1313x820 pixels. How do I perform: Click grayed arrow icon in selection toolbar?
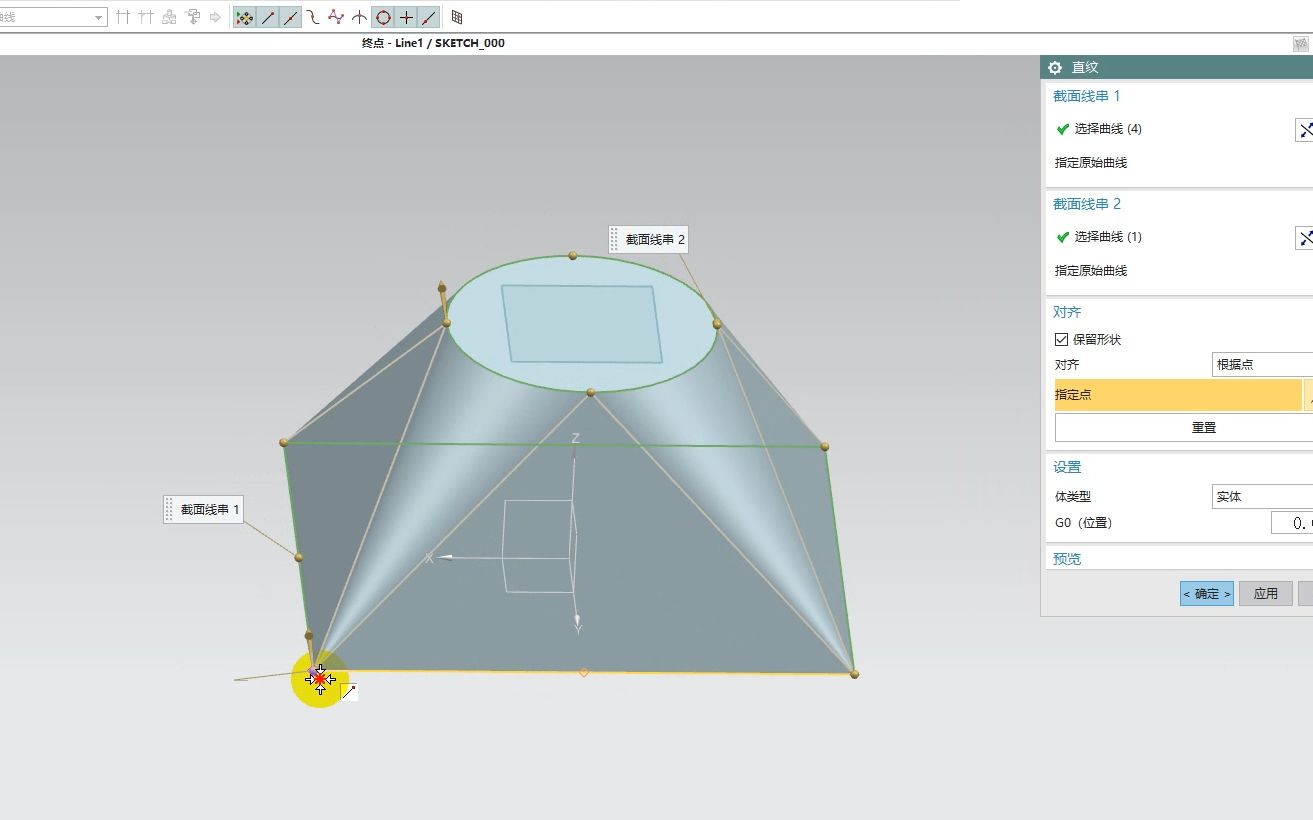(x=215, y=18)
